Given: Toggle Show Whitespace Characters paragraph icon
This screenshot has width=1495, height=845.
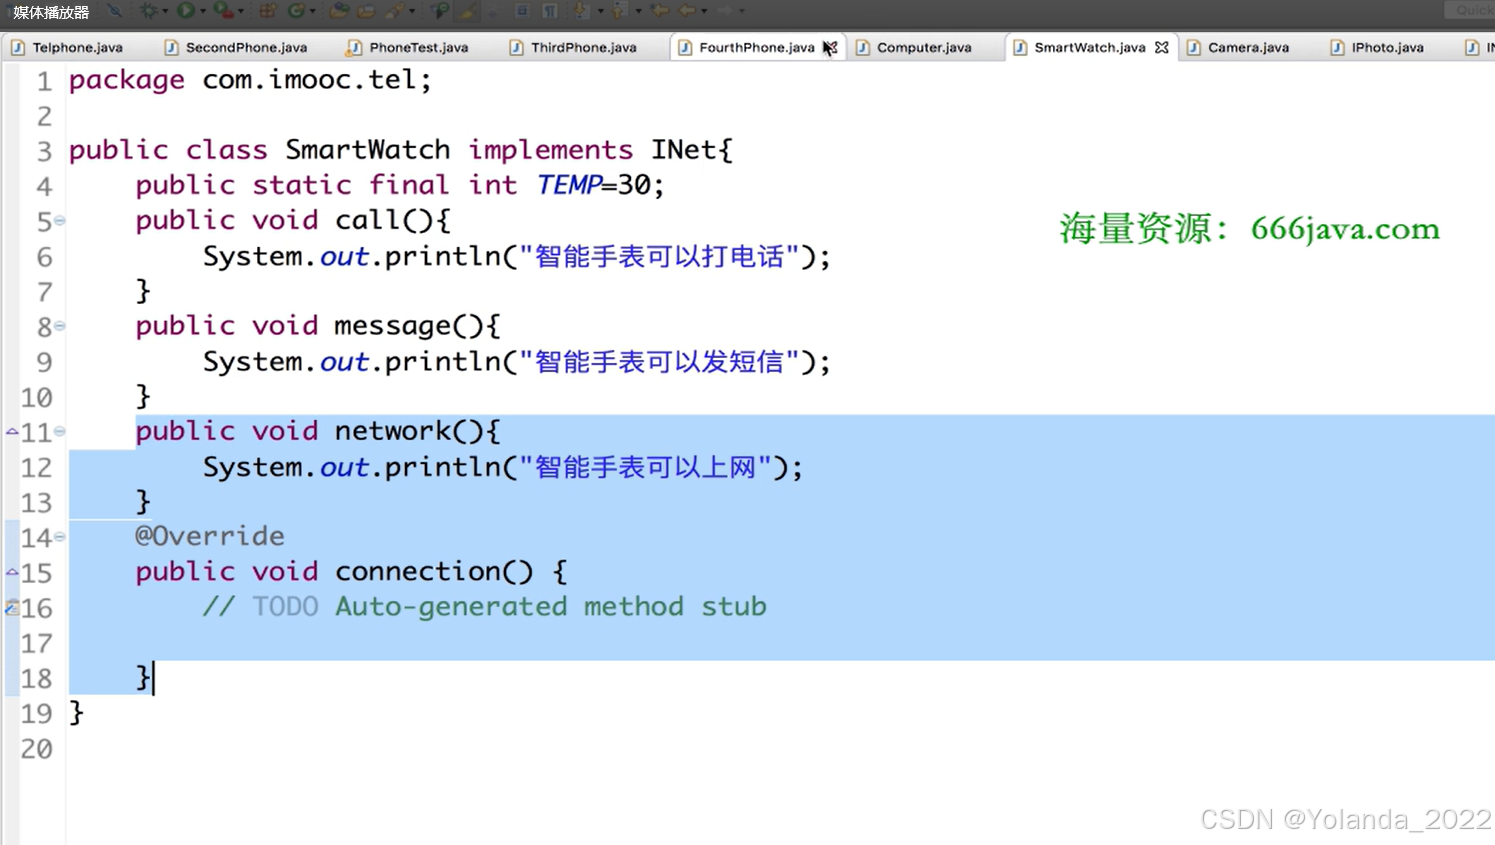Looking at the screenshot, I should [x=549, y=11].
